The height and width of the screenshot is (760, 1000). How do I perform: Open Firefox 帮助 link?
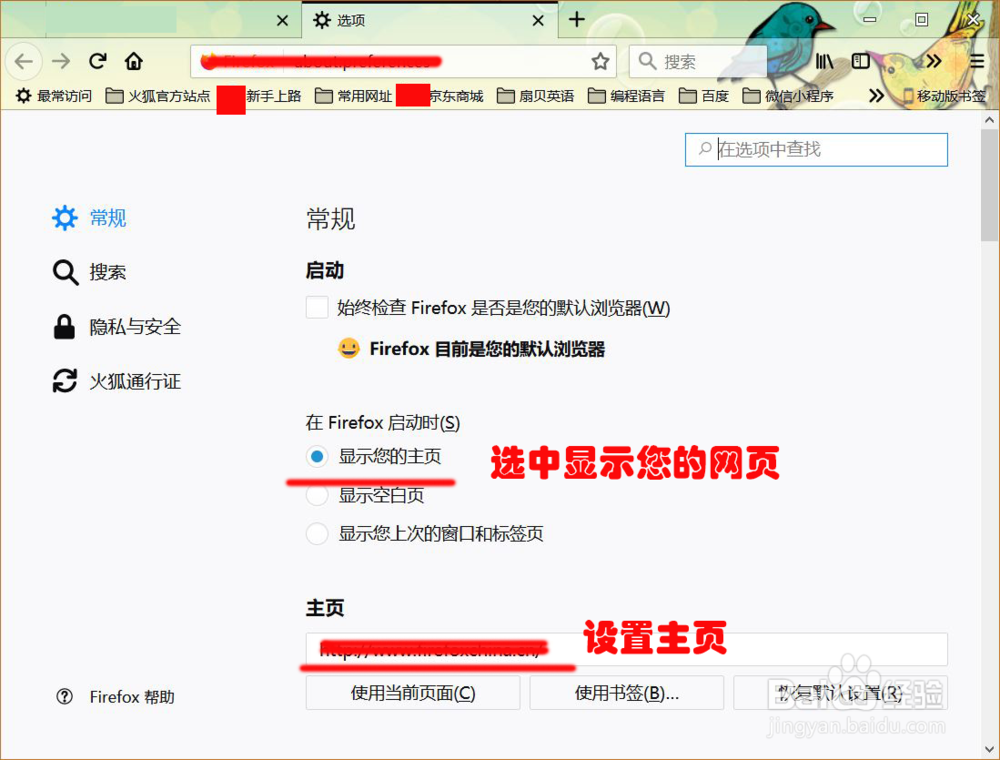tap(132, 697)
